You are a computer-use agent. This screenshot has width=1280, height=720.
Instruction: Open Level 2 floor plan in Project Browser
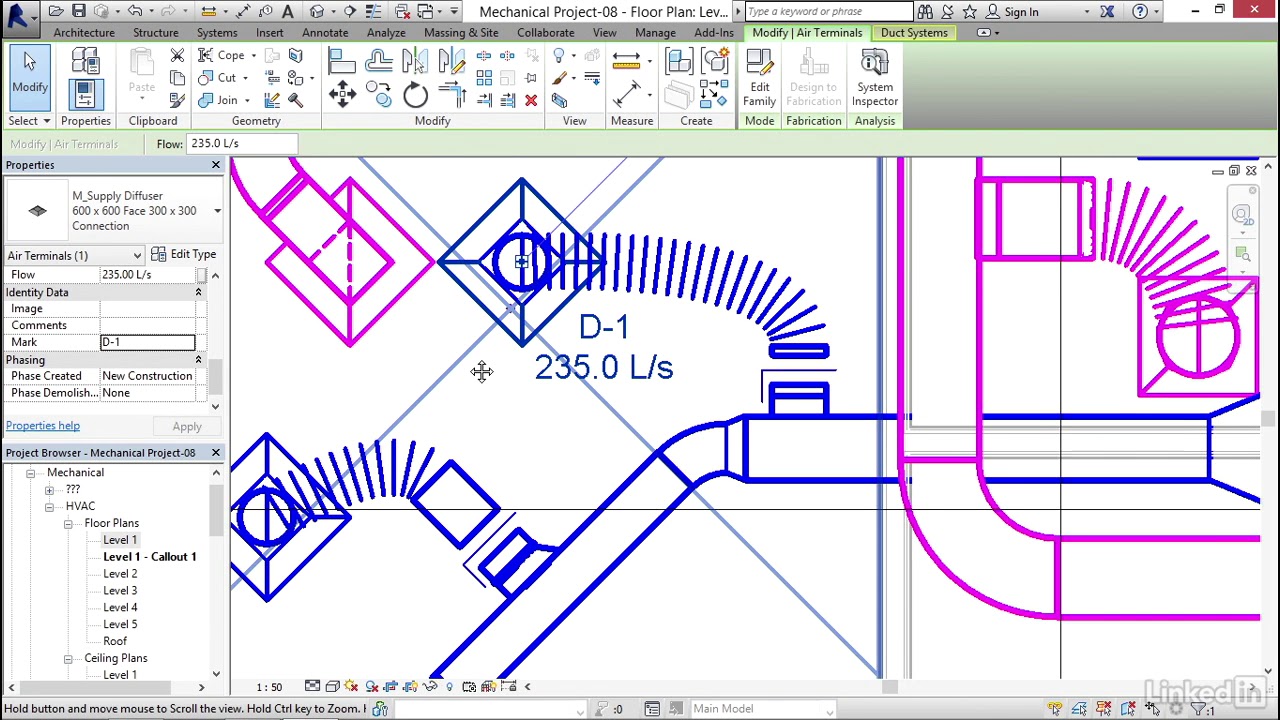click(x=120, y=574)
